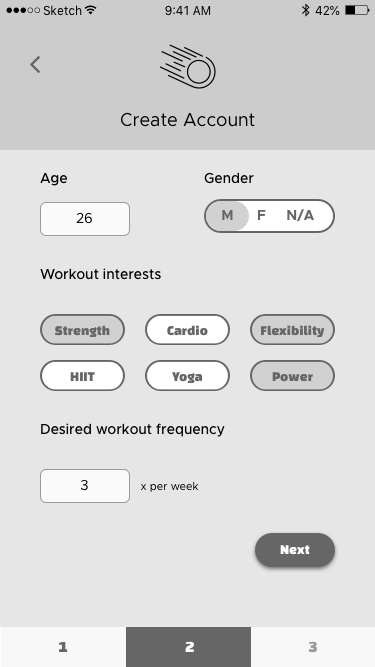
Task: Click the Next button
Action: (x=295, y=550)
